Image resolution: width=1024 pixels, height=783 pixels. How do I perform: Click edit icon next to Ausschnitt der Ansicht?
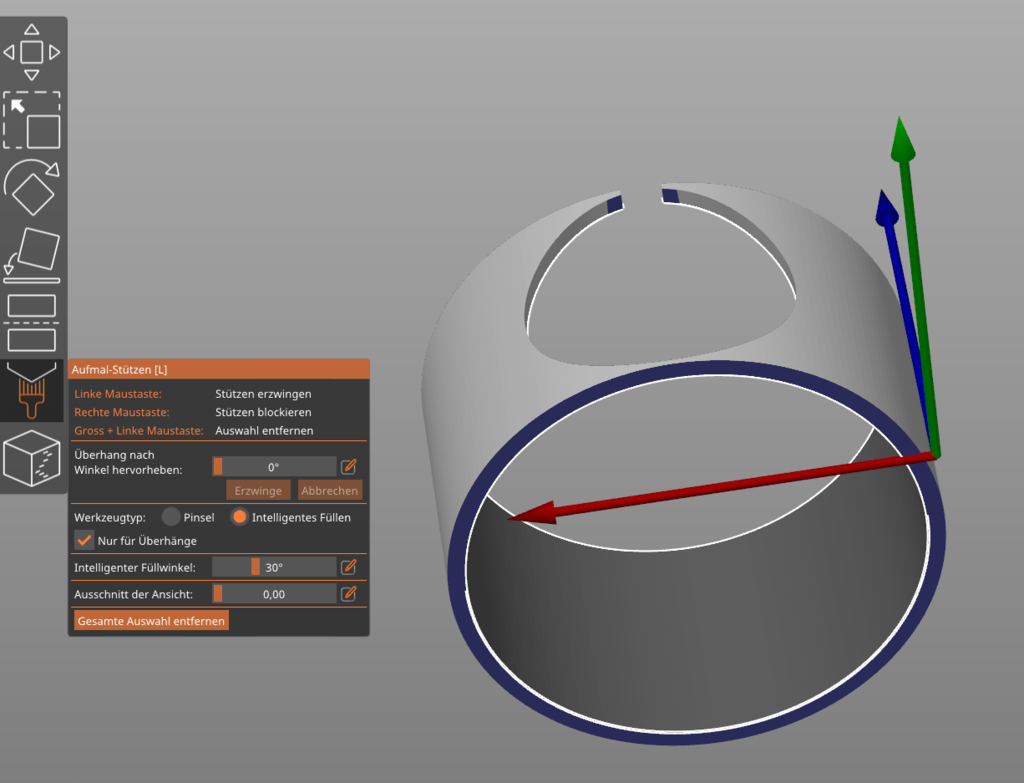[x=349, y=594]
